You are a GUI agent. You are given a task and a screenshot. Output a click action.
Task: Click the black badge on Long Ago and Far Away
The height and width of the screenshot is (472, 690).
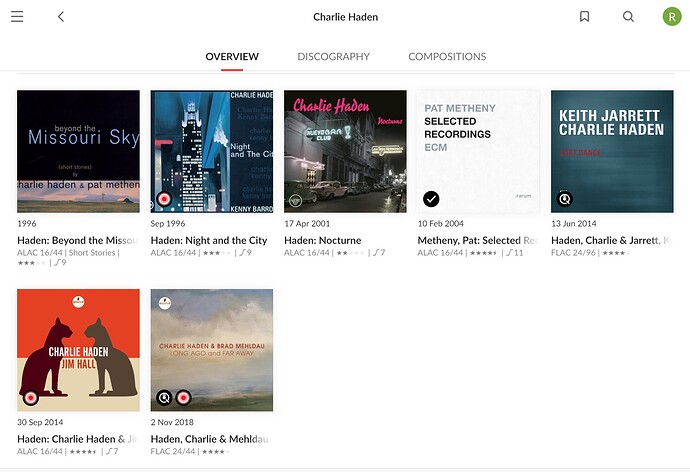[164, 398]
